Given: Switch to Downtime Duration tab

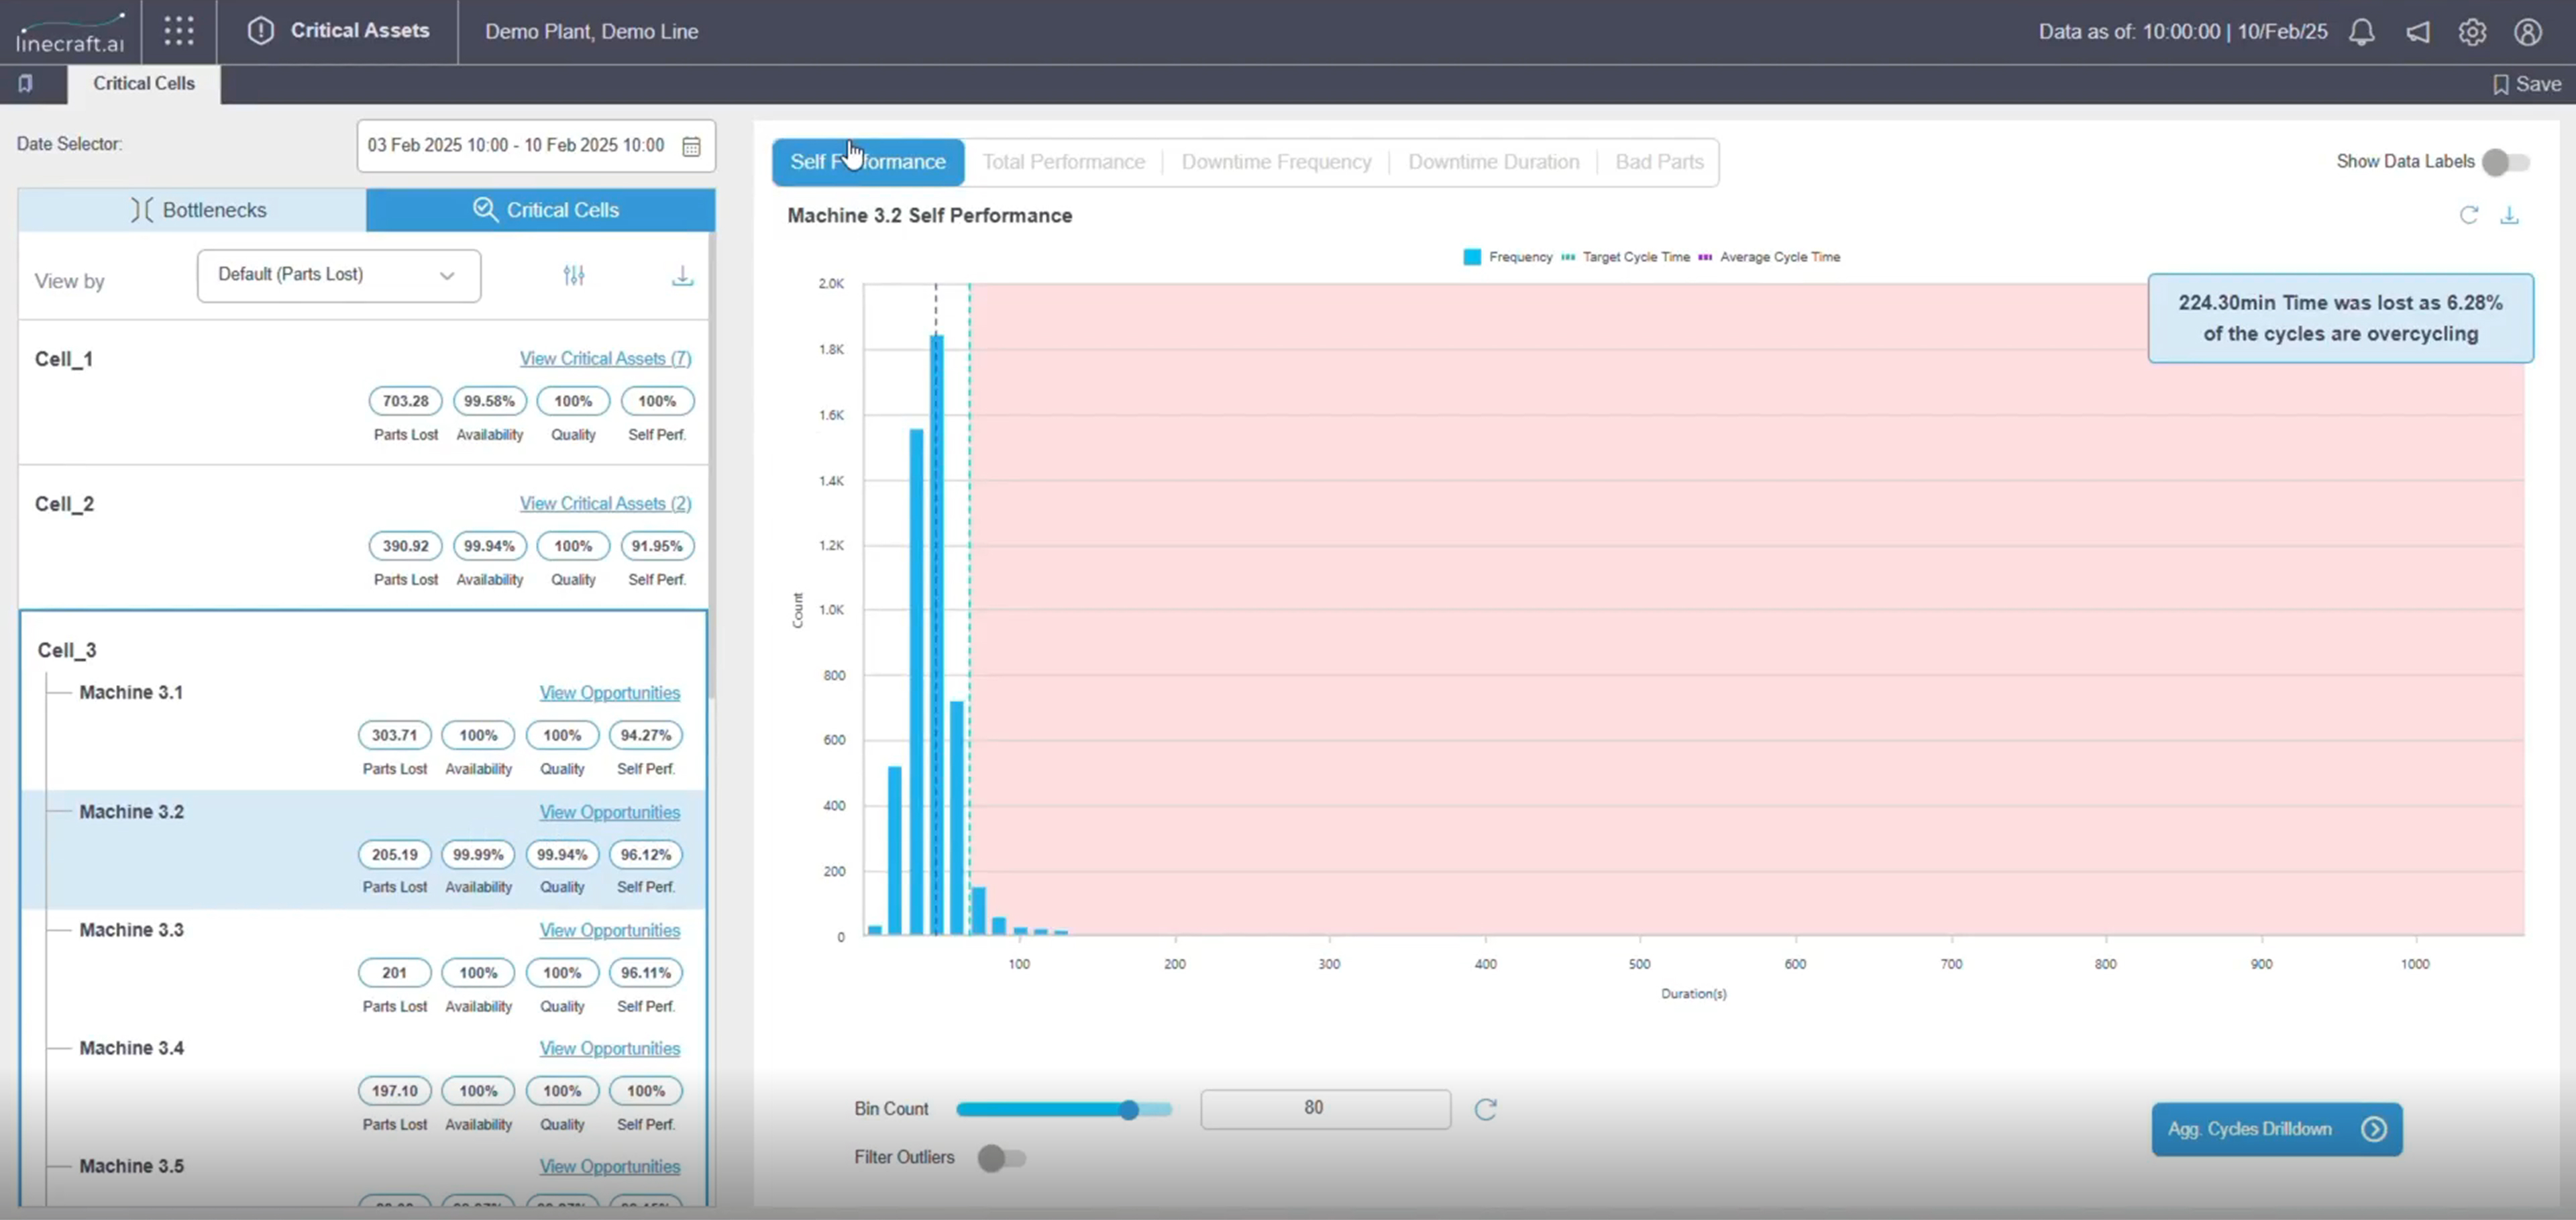Looking at the screenshot, I should point(1493,162).
